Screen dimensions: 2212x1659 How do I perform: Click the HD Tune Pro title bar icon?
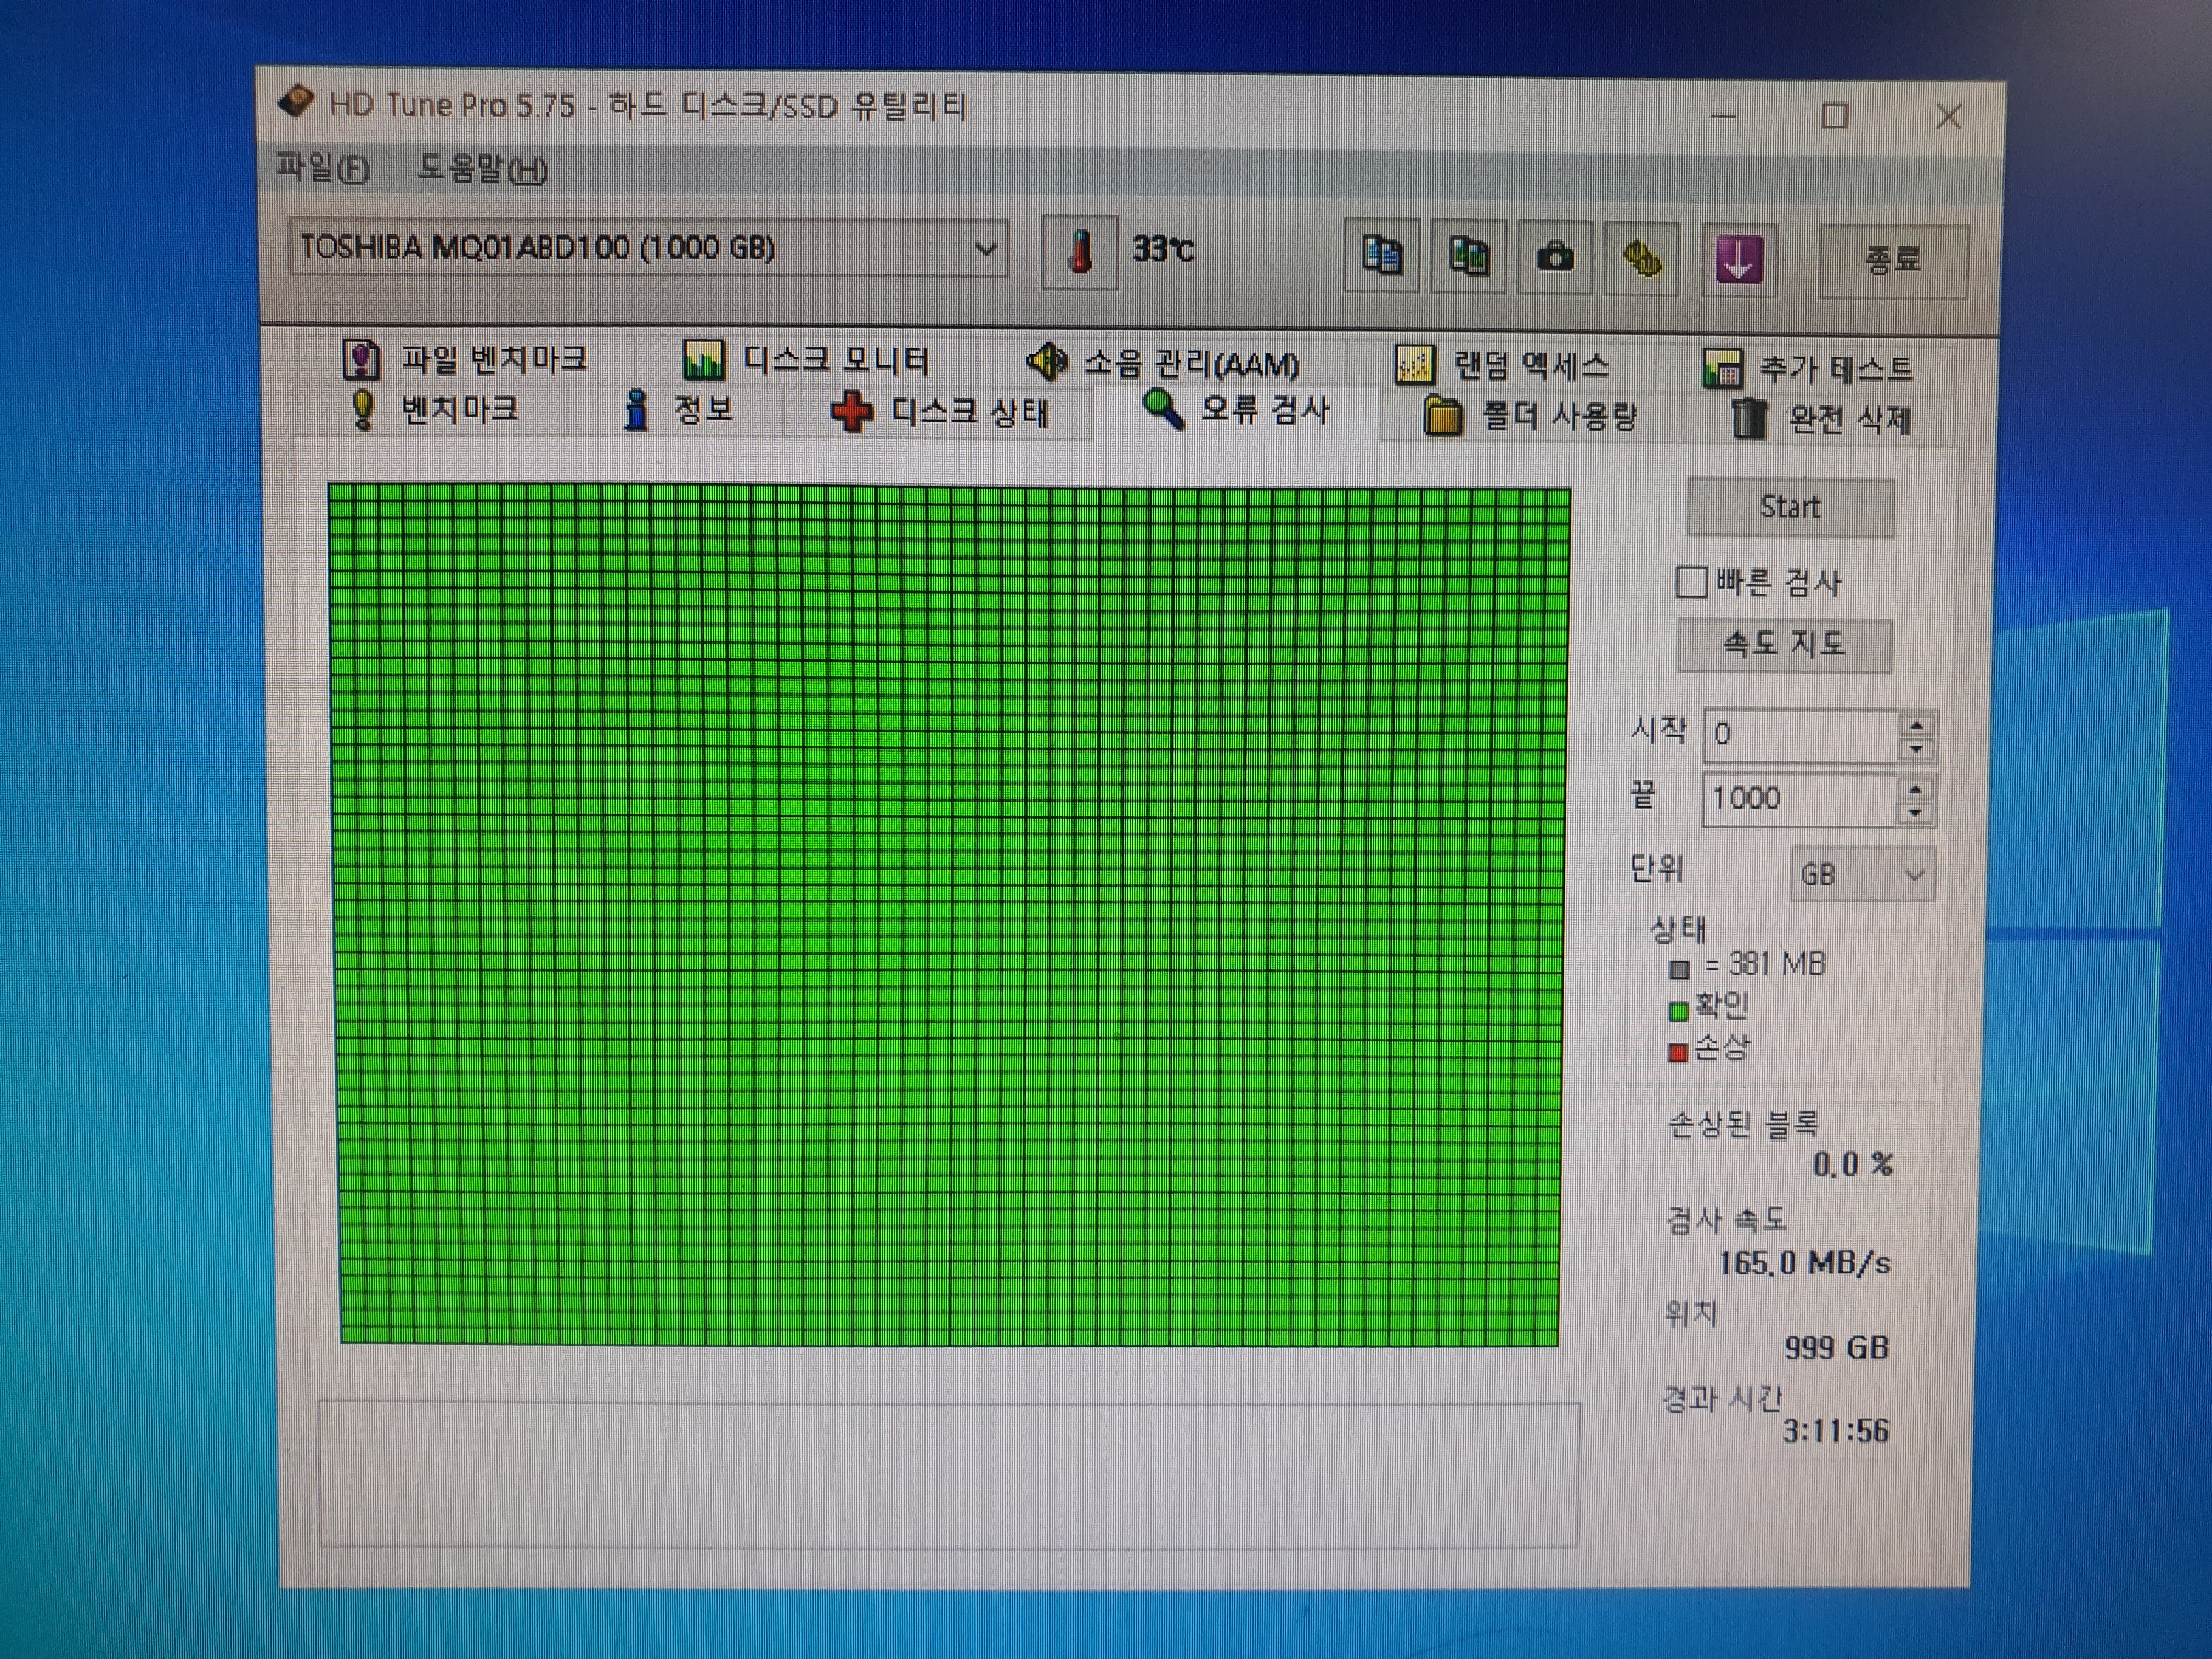pyautogui.click(x=296, y=101)
